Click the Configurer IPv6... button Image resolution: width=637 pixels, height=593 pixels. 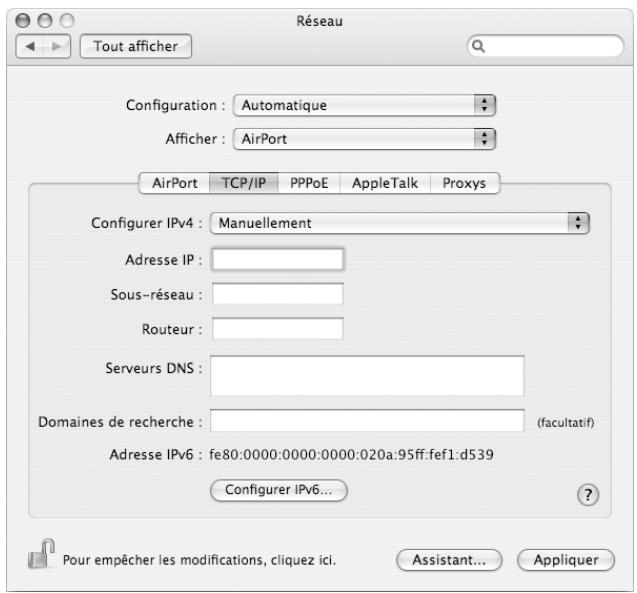pyautogui.click(x=279, y=490)
